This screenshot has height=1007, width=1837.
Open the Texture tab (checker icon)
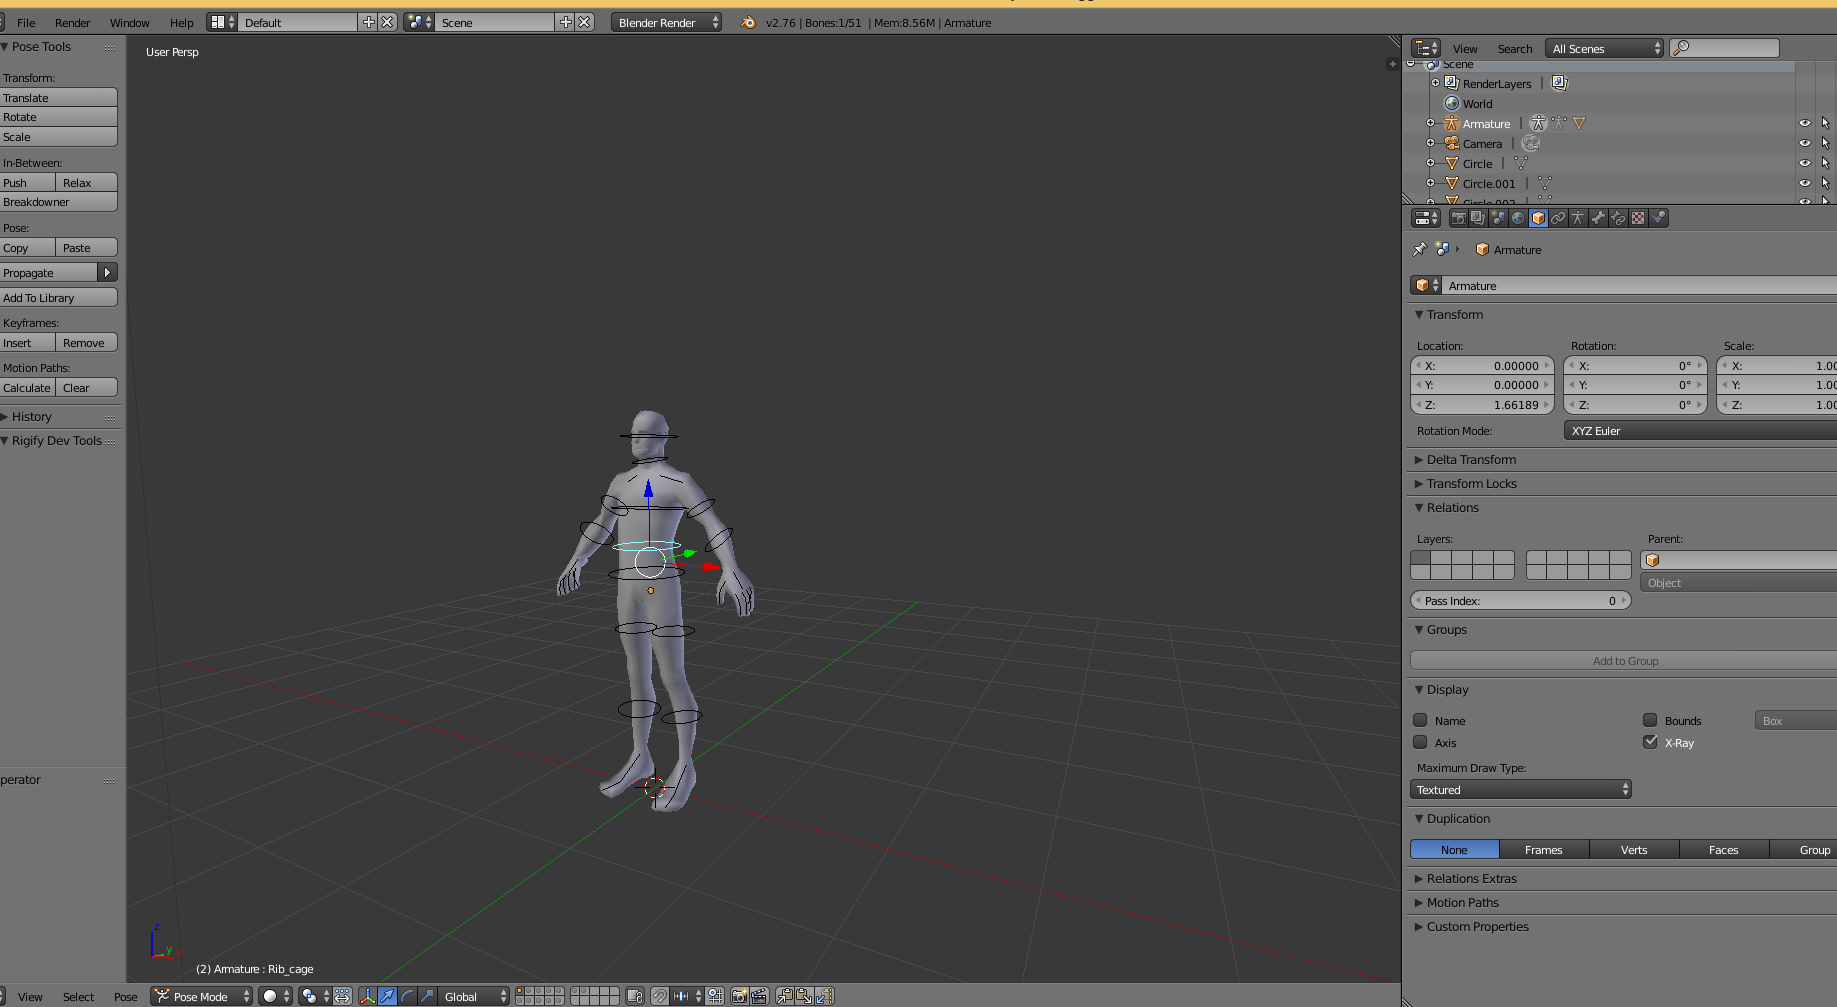point(1638,218)
